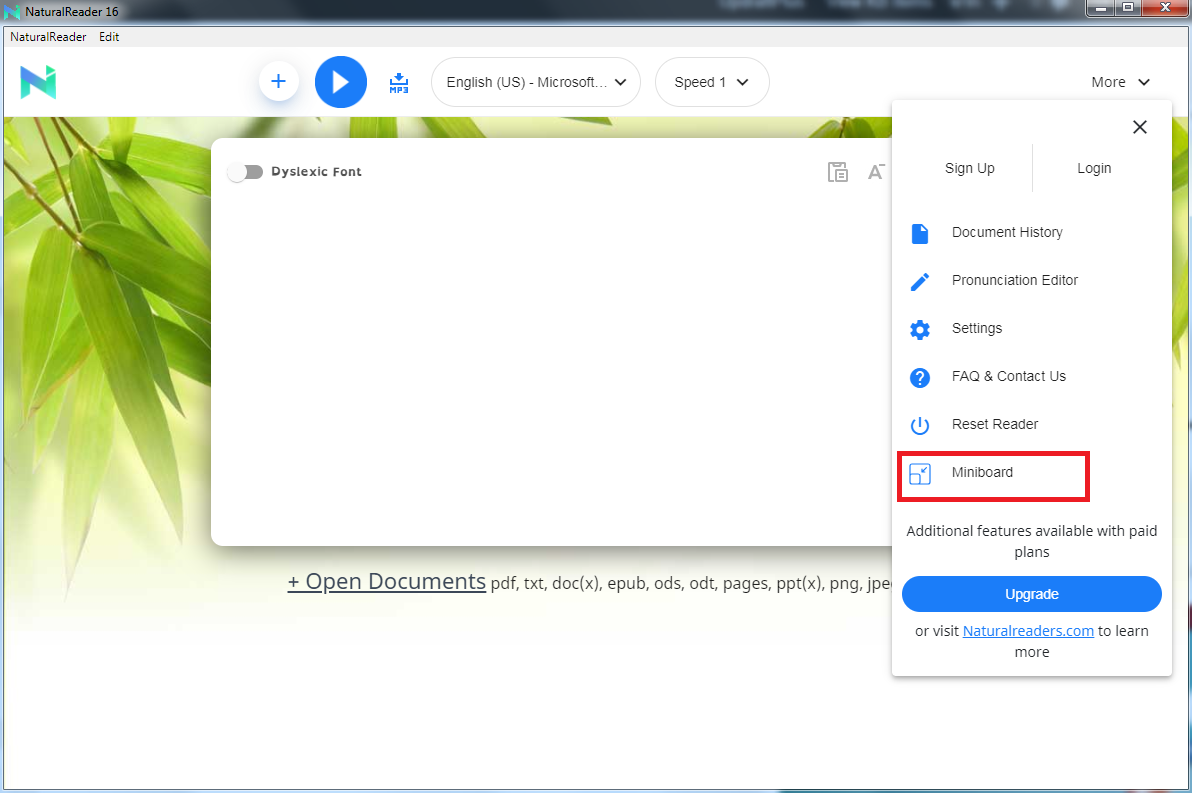Convert text to MP3 icon

pyautogui.click(x=398, y=83)
